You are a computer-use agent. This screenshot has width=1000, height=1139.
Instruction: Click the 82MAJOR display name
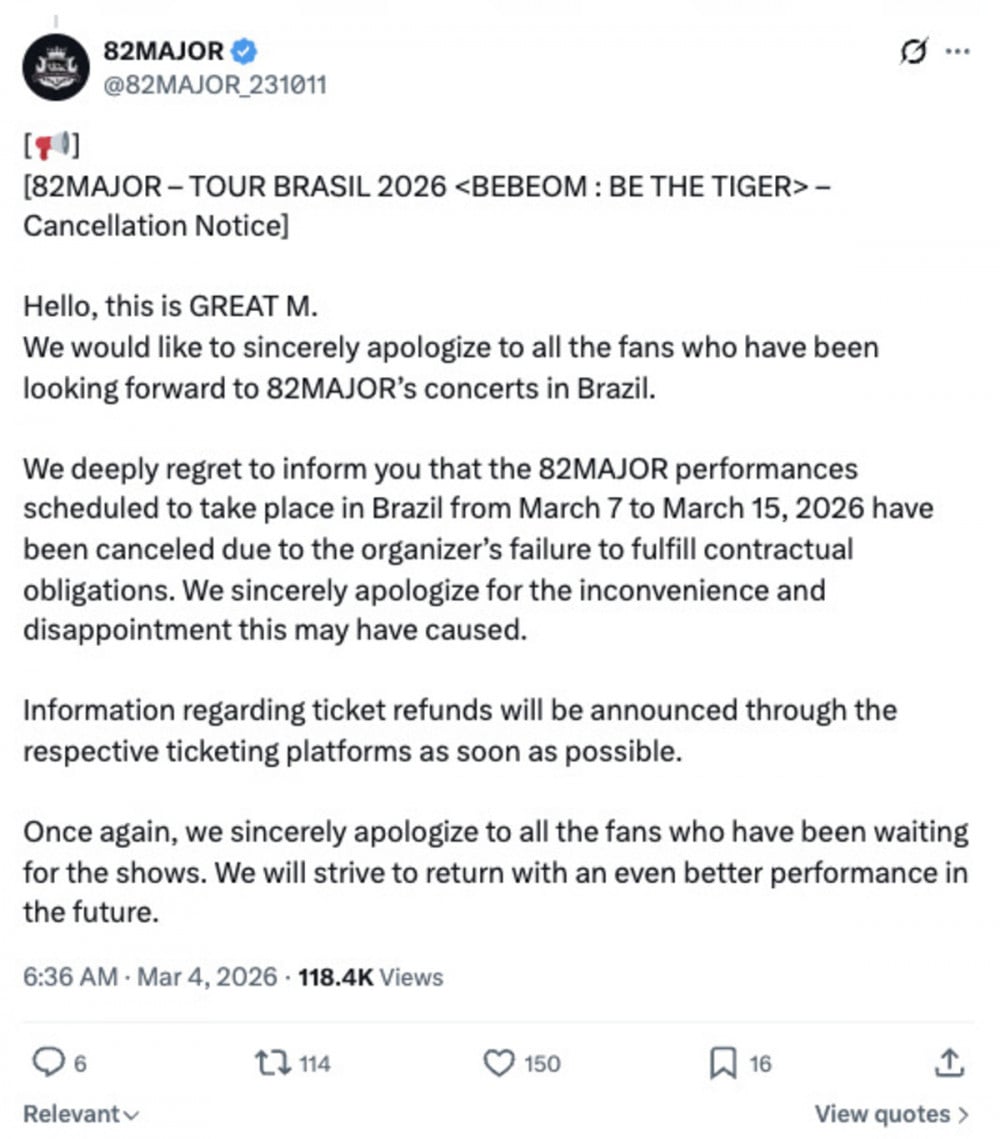(x=162, y=50)
